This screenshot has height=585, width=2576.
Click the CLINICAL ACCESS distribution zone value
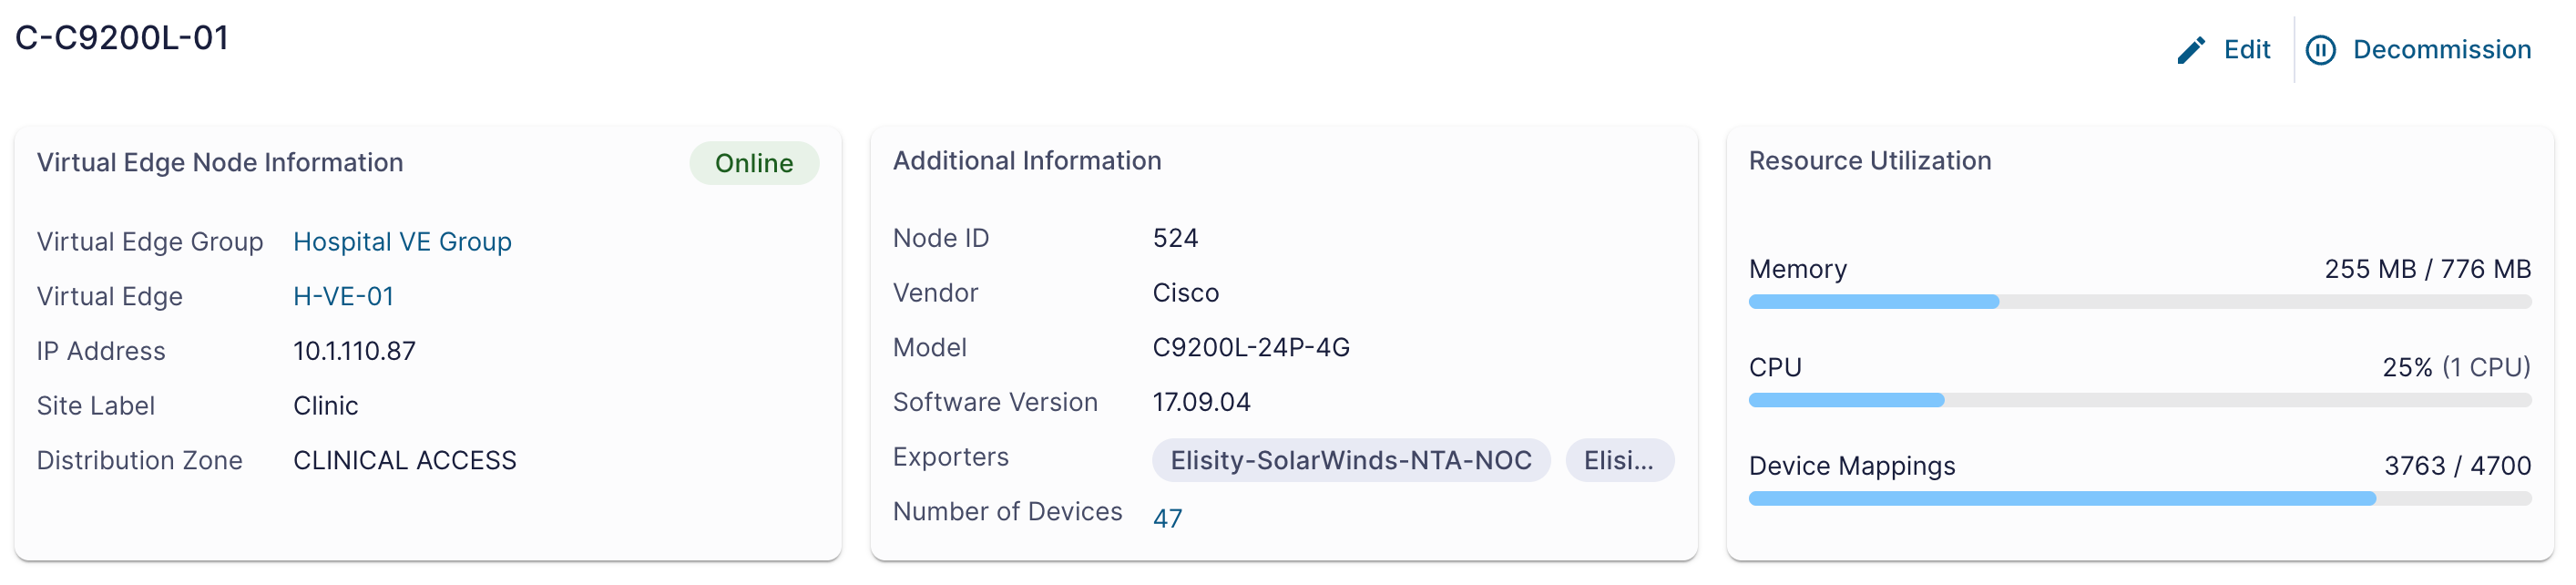(405, 460)
